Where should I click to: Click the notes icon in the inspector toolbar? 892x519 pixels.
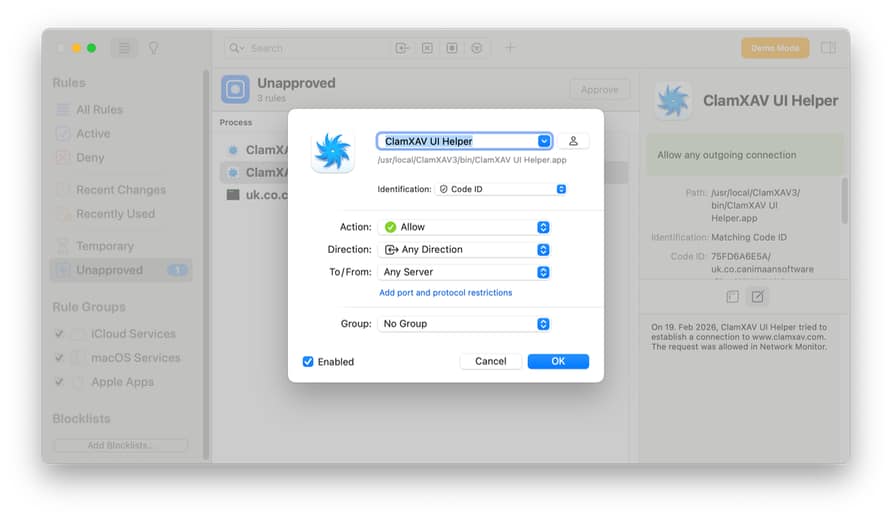click(x=733, y=296)
